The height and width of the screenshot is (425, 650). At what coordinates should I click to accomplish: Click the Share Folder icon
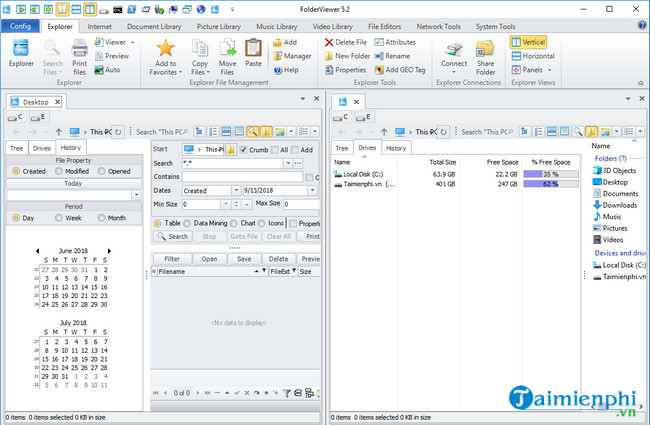click(484, 49)
